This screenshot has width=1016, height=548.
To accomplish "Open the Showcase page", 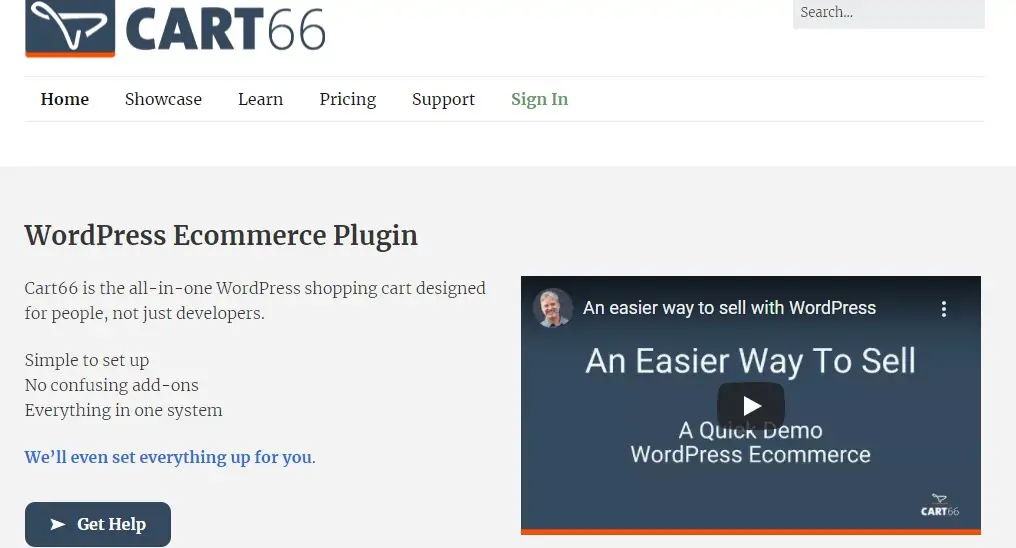I will click(x=163, y=99).
